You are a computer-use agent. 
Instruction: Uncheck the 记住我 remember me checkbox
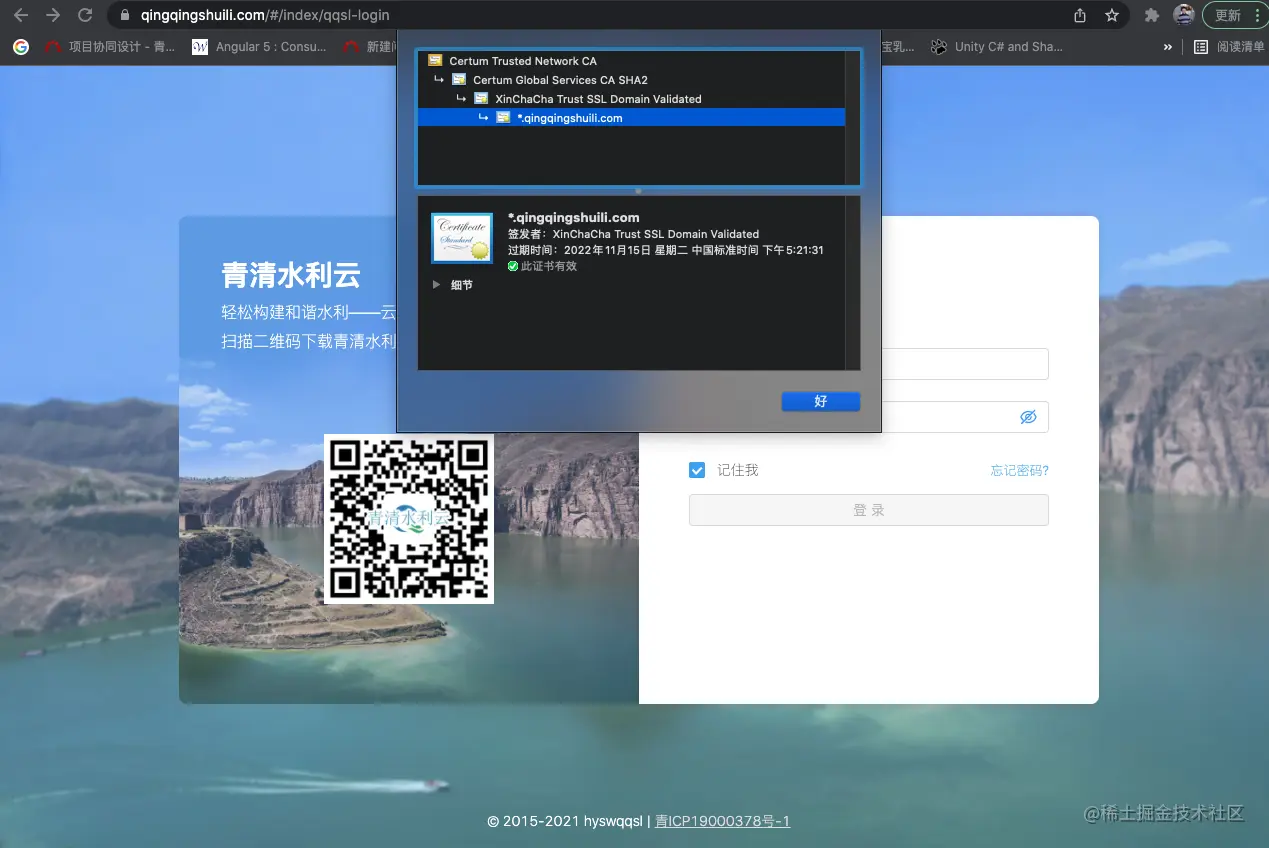pyautogui.click(x=697, y=470)
